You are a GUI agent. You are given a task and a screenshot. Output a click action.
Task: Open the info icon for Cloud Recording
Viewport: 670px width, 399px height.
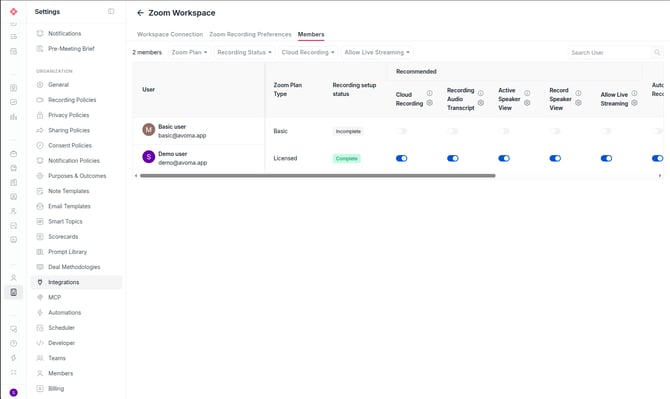[429, 93]
